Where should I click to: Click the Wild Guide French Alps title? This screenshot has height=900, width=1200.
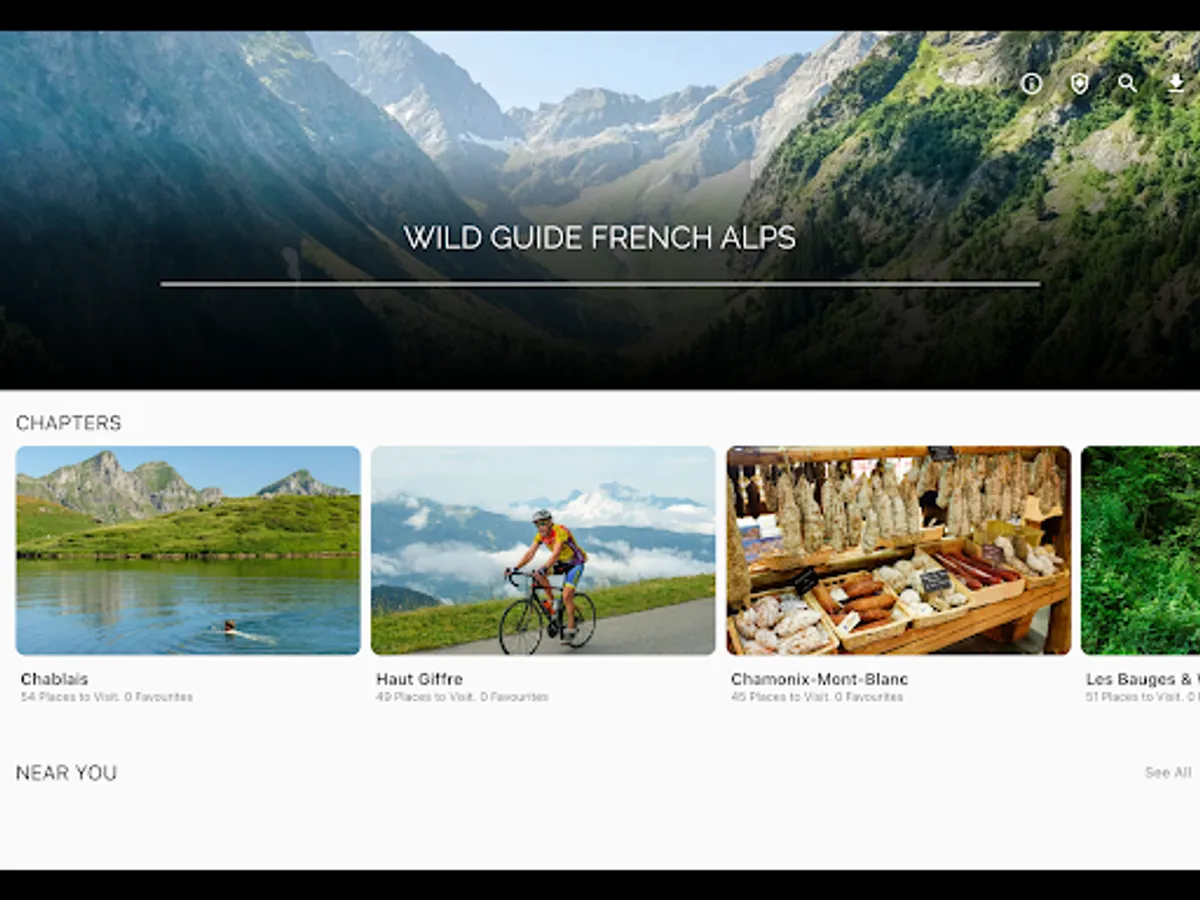pyautogui.click(x=600, y=238)
